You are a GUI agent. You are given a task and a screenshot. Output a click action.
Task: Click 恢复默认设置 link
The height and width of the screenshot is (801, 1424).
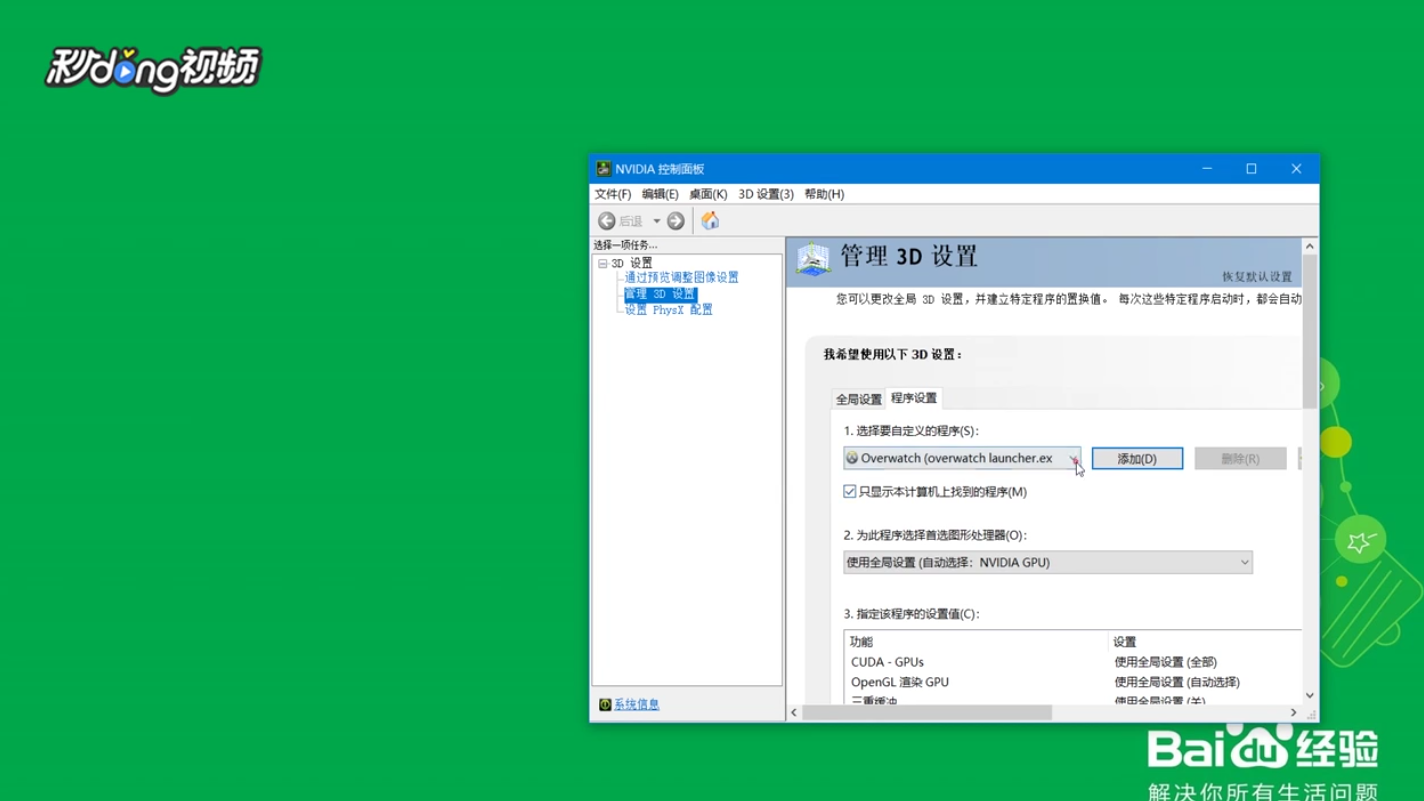1257,277
